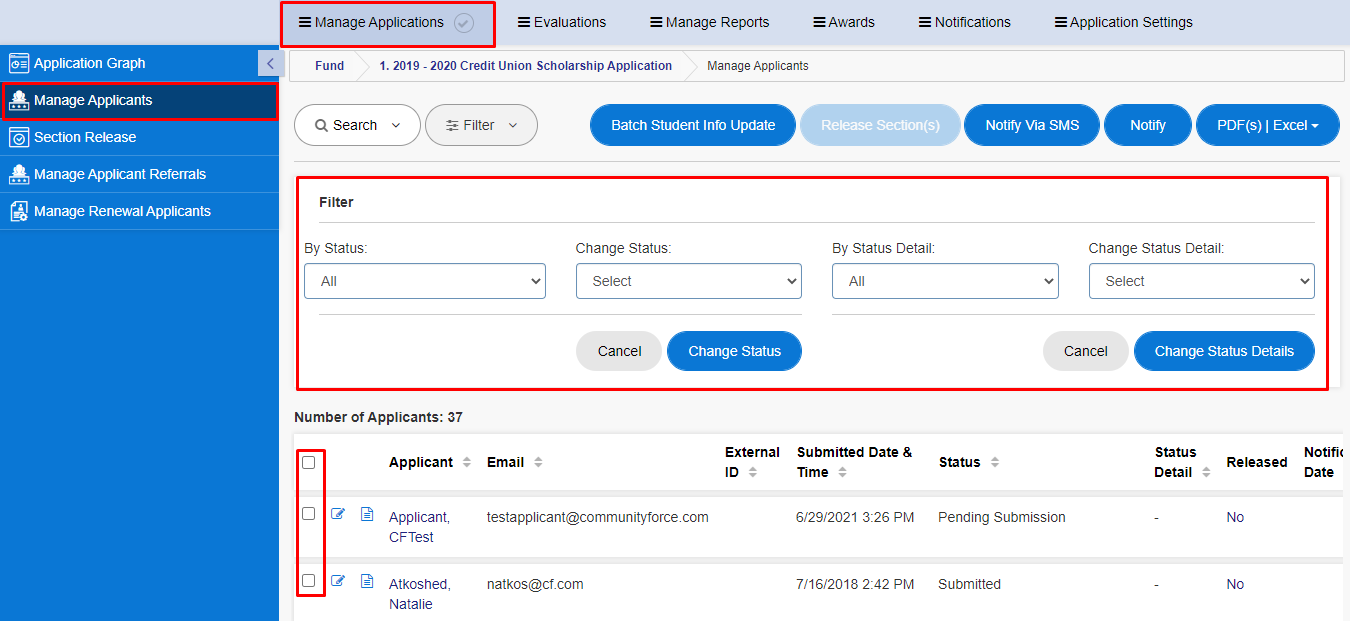Open the Change Status Detail dropdown
1350x621 pixels.
1201,281
